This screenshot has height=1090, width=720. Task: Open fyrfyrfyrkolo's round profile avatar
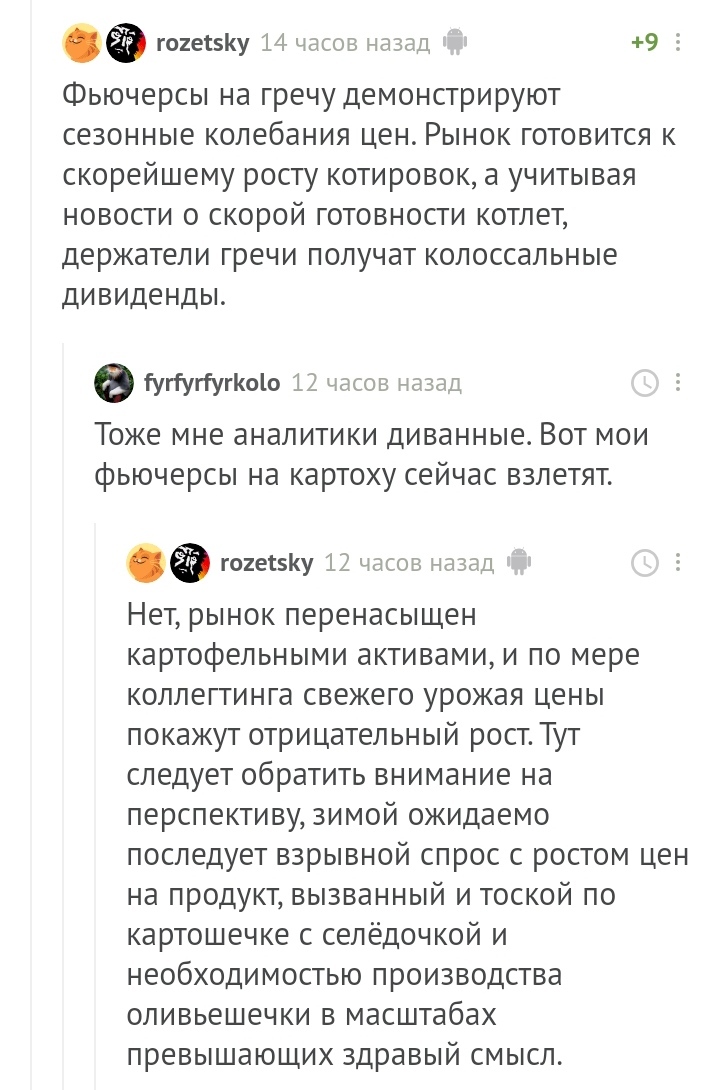pos(114,383)
